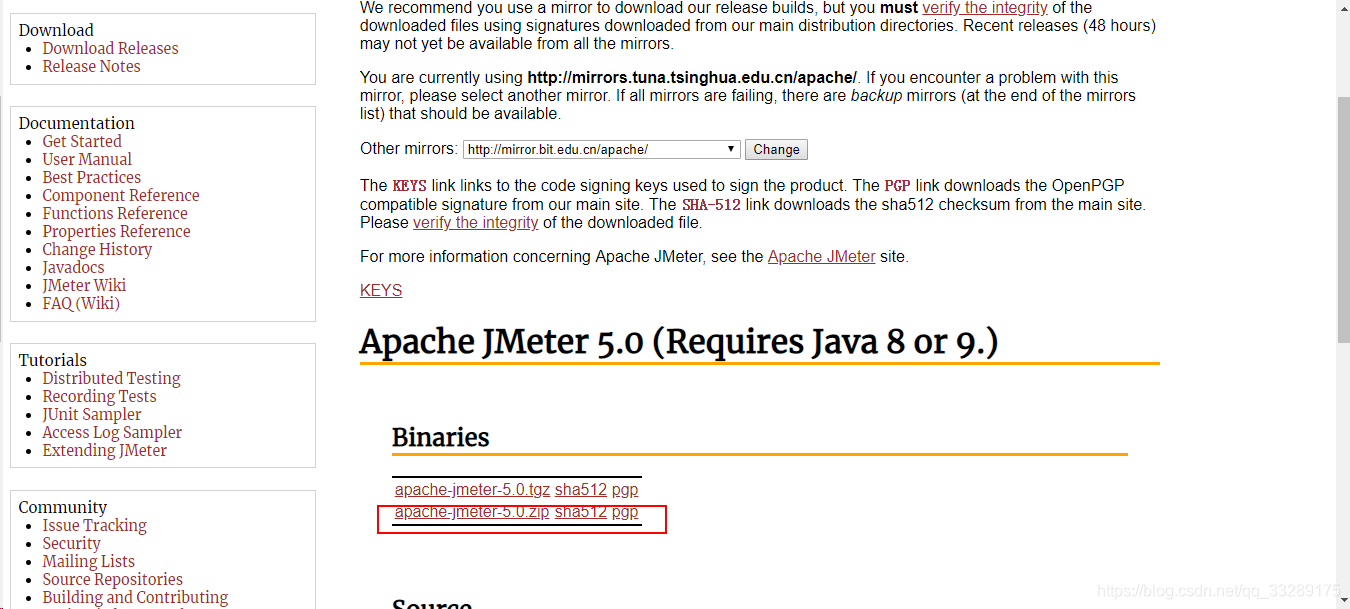The height and width of the screenshot is (609, 1350).
Task: Visit the JMeter Wiki link
Action: point(84,285)
